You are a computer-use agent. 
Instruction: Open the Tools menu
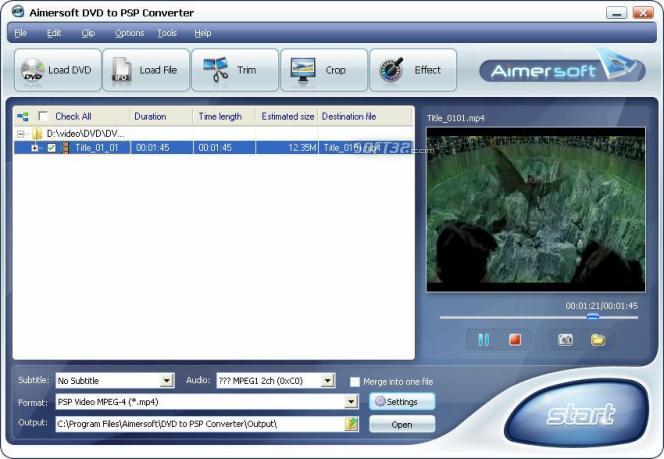(x=167, y=33)
